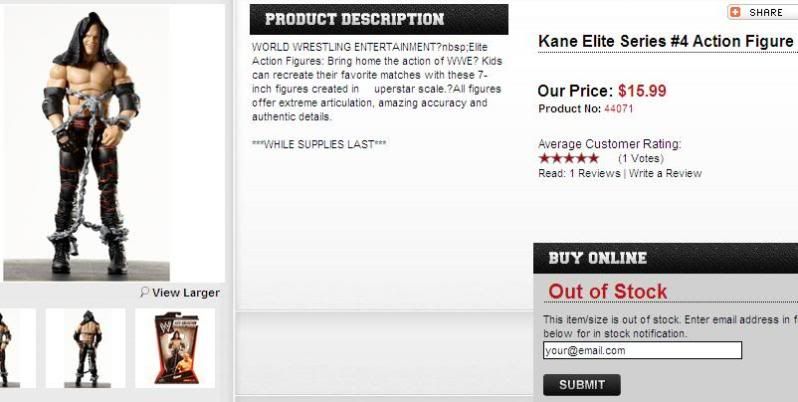Click Write a Review link
Viewport: 798px width, 402px height.
point(665,173)
